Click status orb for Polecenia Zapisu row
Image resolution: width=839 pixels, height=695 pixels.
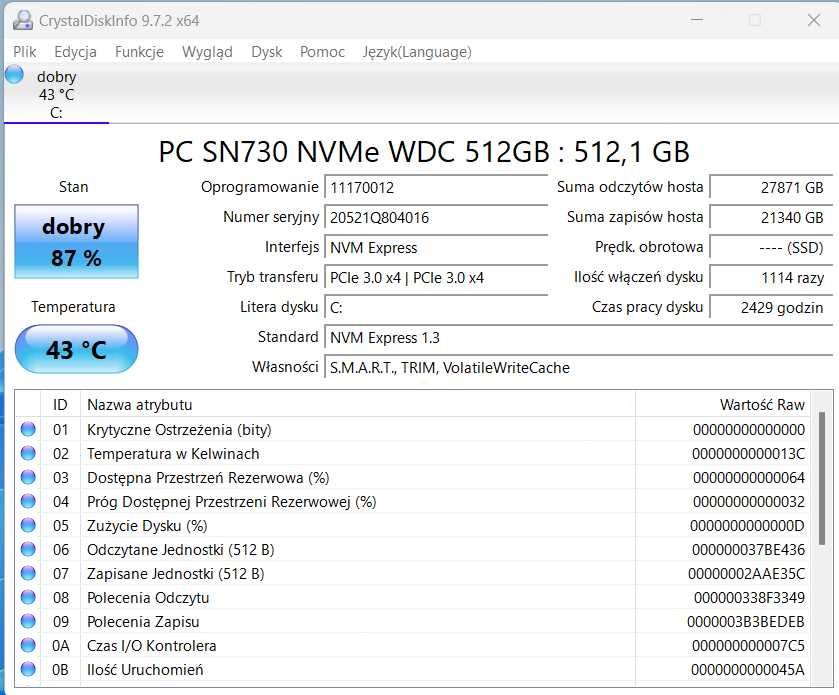pyautogui.click(x=28, y=621)
